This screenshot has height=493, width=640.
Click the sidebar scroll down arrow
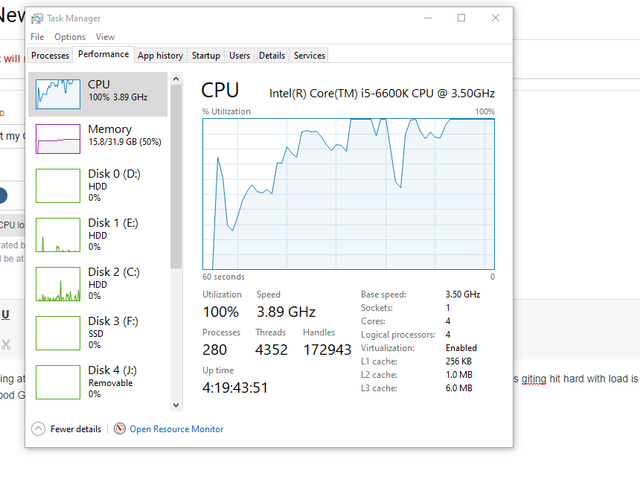point(176,405)
